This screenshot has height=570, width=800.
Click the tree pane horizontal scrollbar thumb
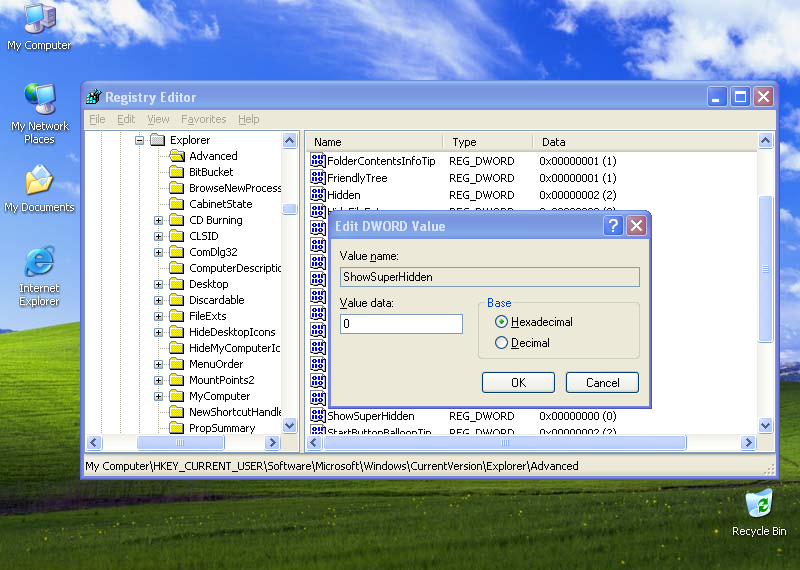tap(180, 442)
